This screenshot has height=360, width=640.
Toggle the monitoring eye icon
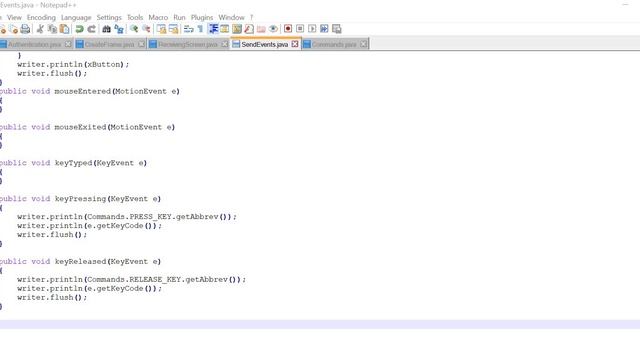[x=273, y=29]
